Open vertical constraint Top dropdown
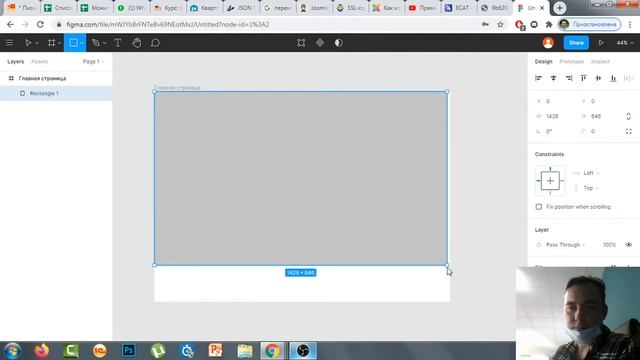Image resolution: width=640 pixels, height=360 pixels. click(x=591, y=188)
